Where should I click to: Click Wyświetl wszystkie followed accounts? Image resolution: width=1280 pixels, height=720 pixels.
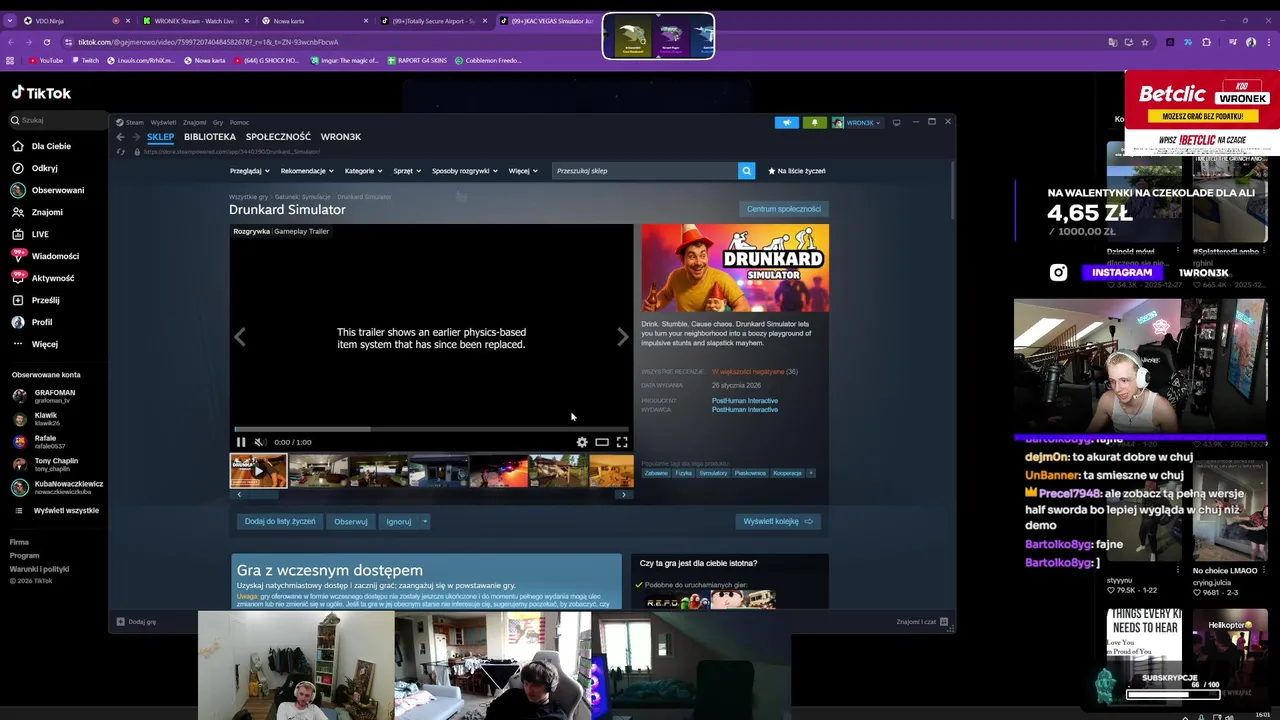coord(56,510)
